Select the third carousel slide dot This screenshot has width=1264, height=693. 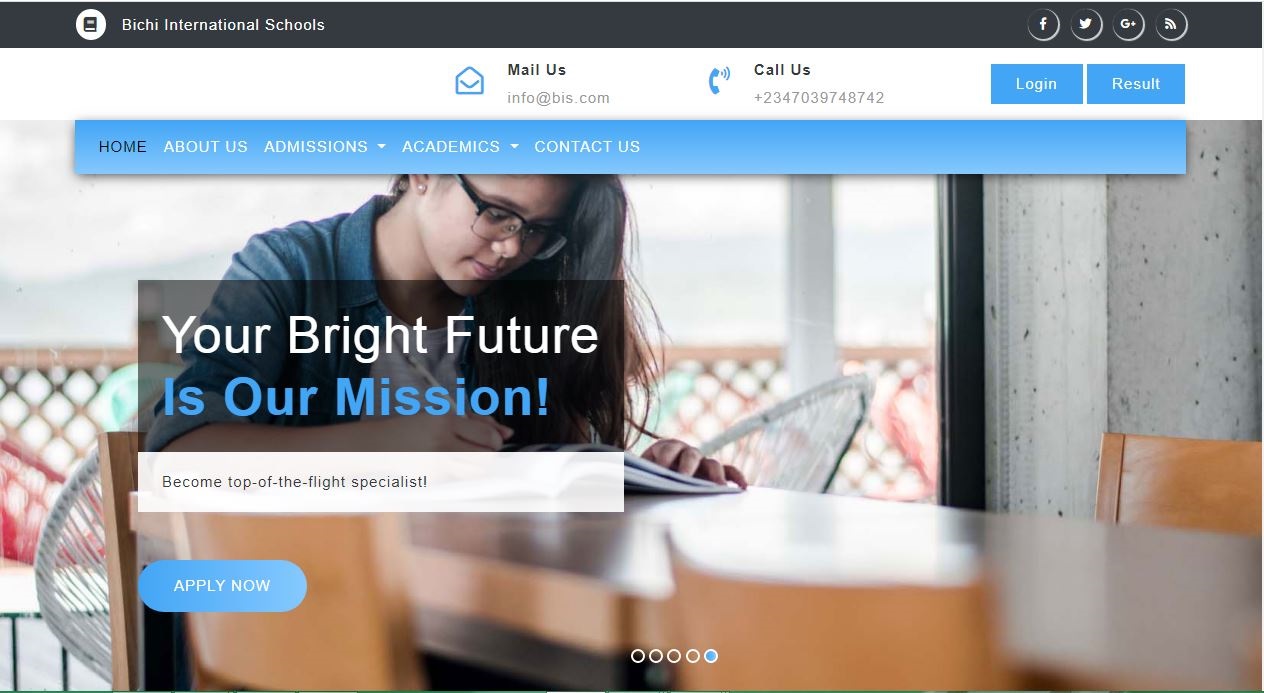[674, 656]
